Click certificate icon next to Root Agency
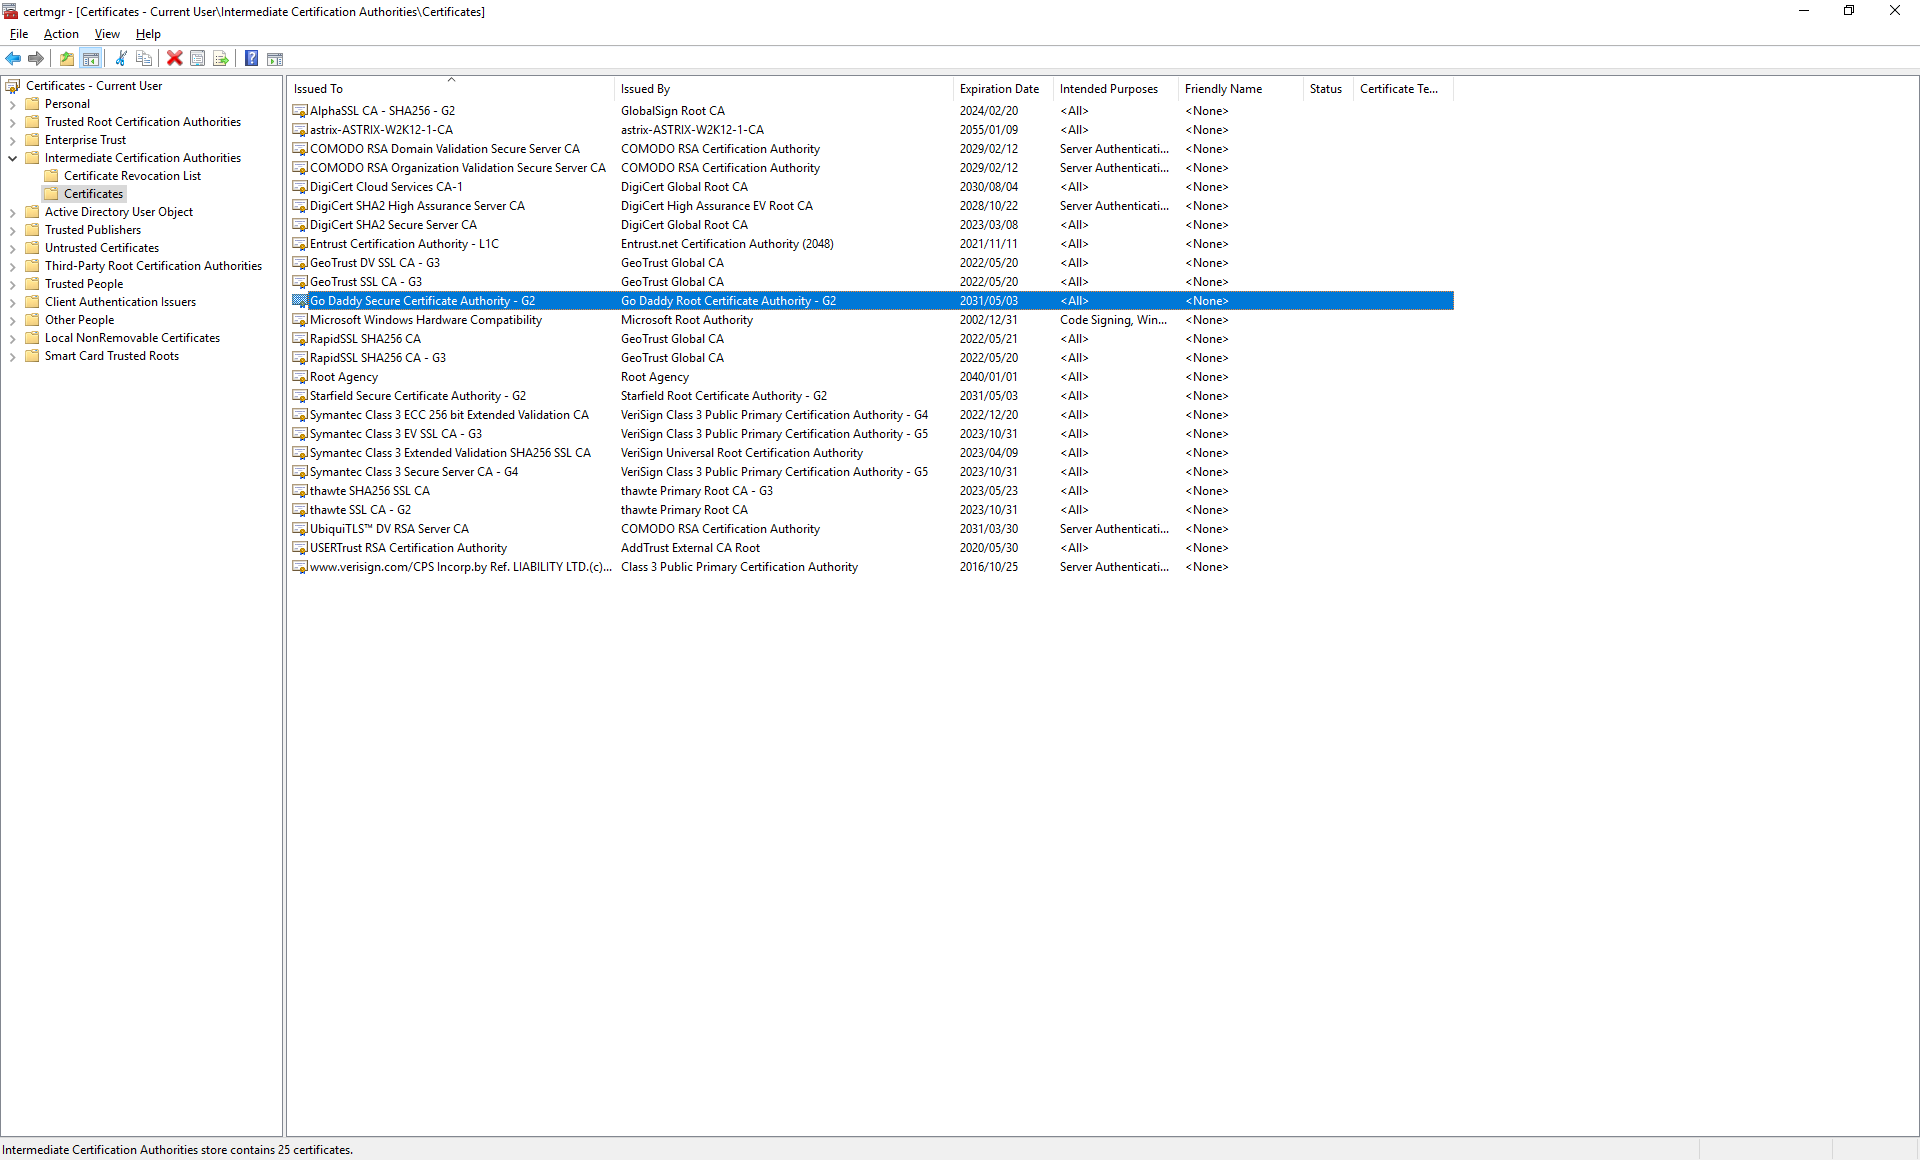The height and width of the screenshot is (1160, 1920). pos(300,377)
